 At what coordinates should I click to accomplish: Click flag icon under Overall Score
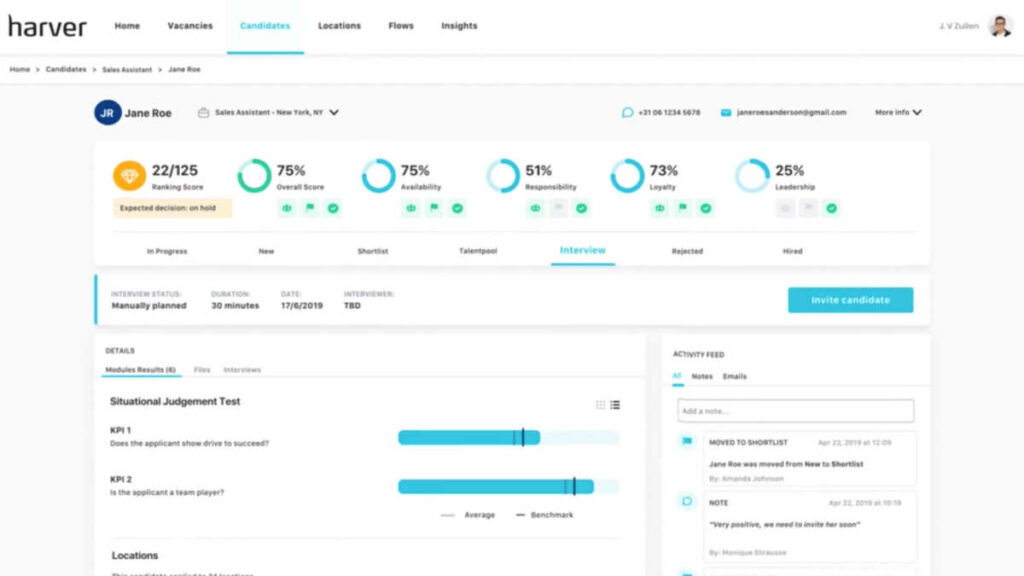pyautogui.click(x=310, y=208)
